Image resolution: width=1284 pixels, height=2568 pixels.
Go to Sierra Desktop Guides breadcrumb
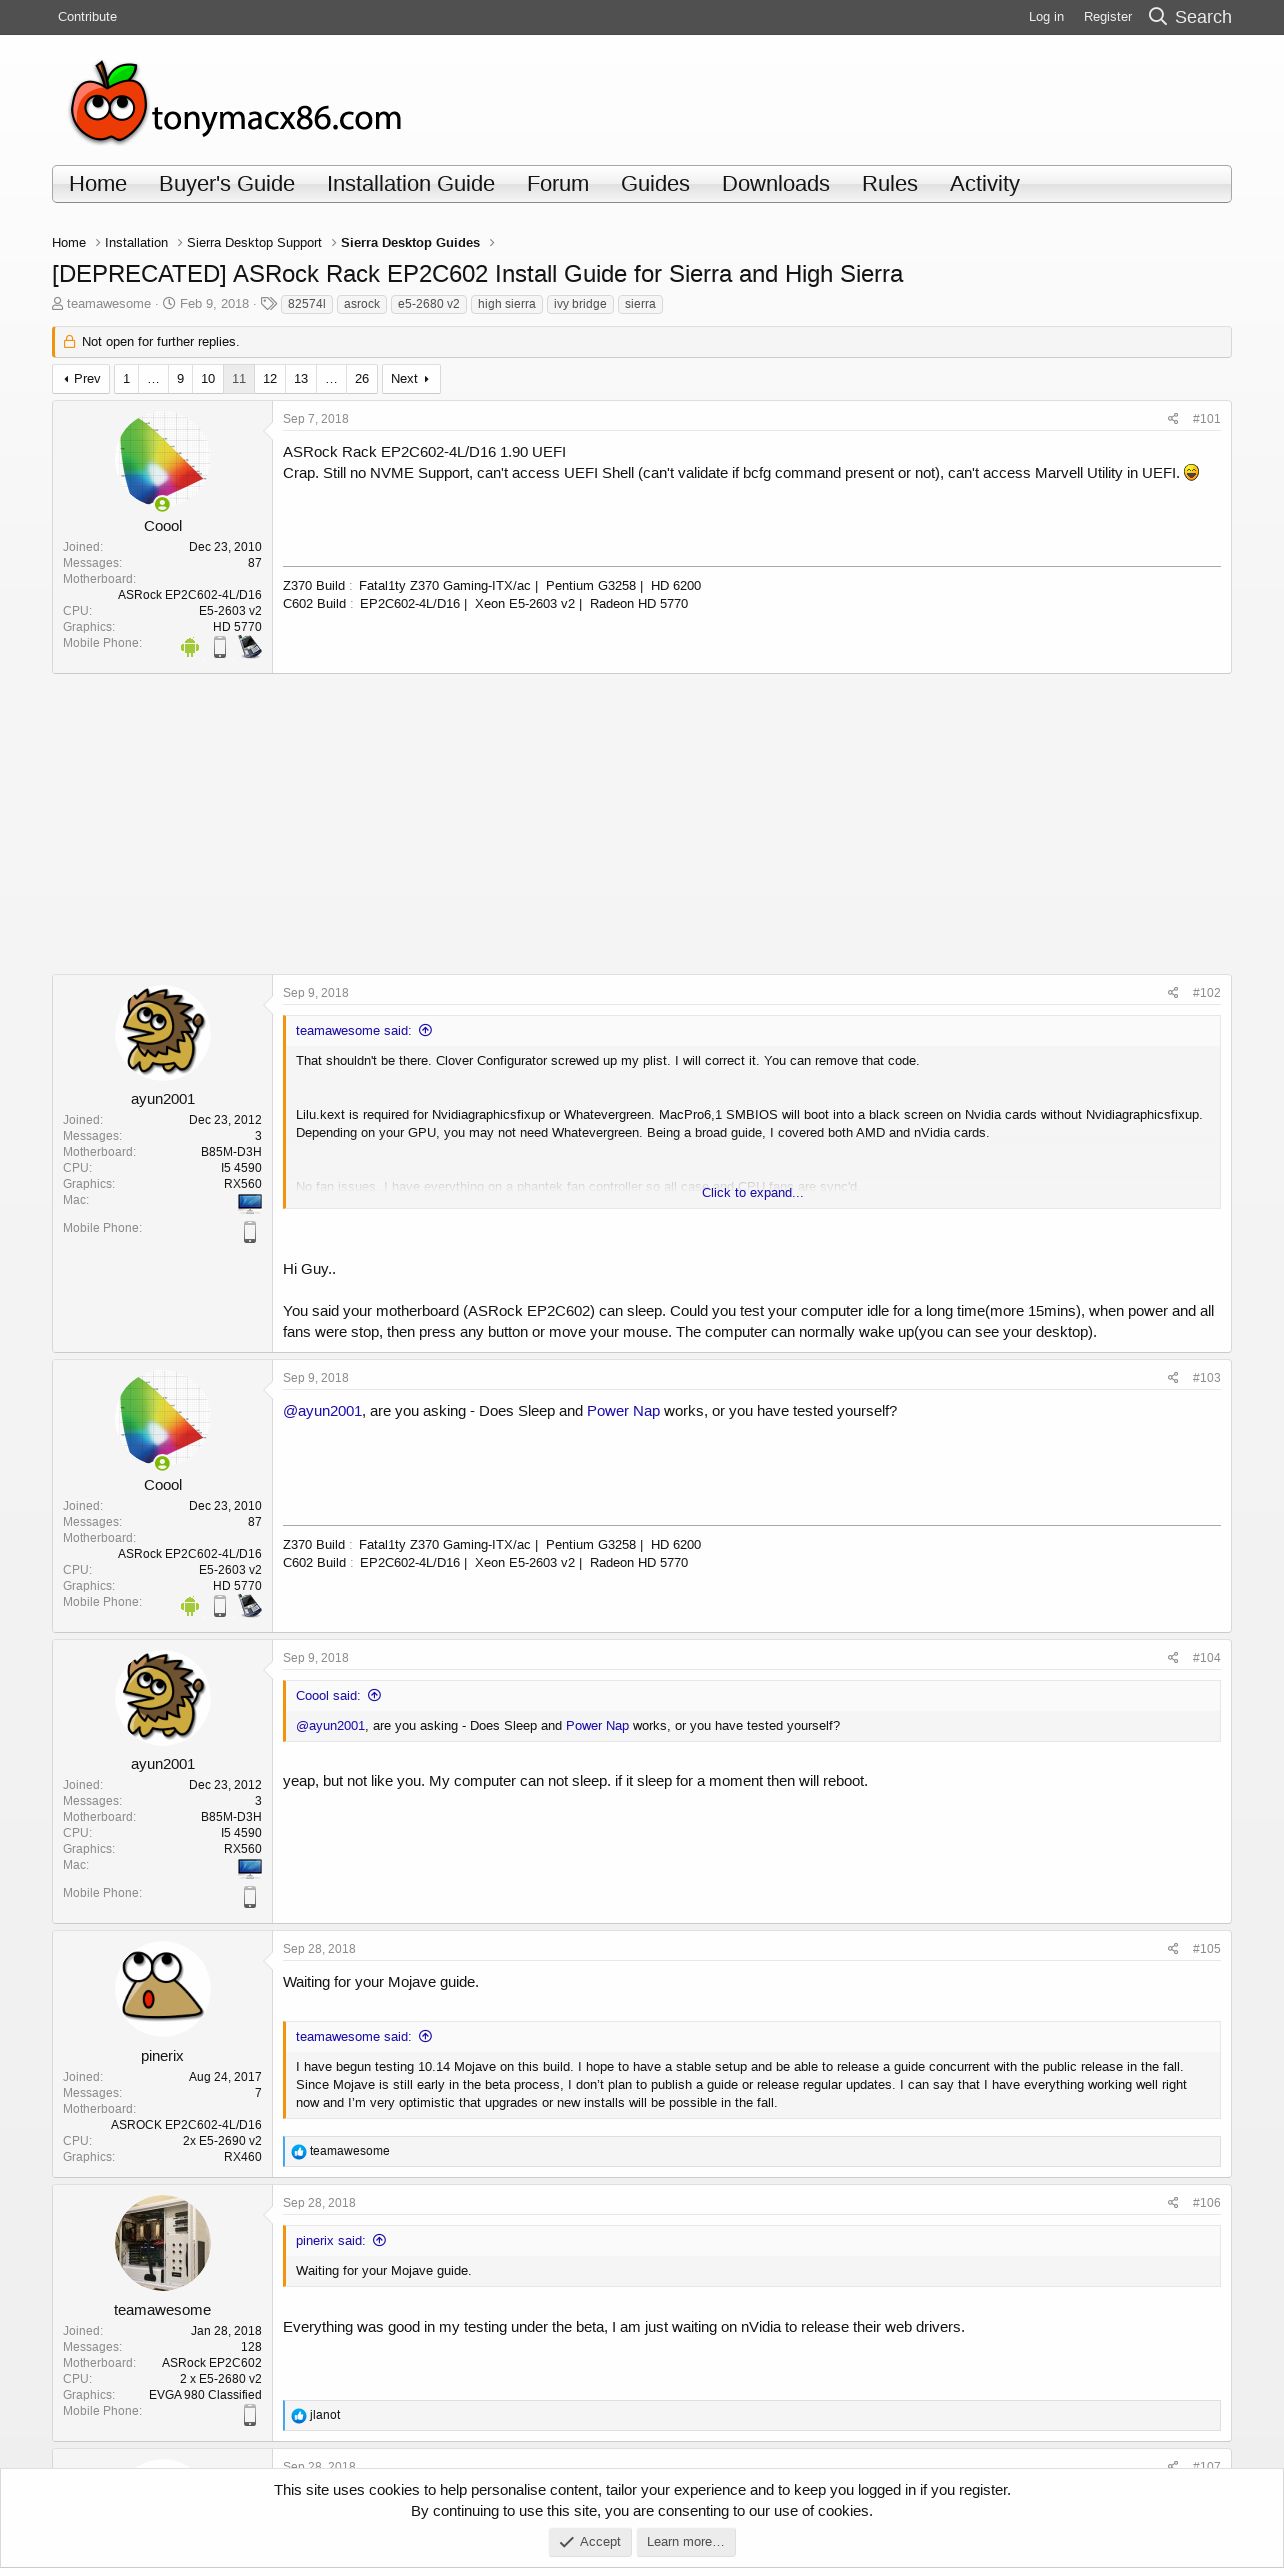point(410,243)
